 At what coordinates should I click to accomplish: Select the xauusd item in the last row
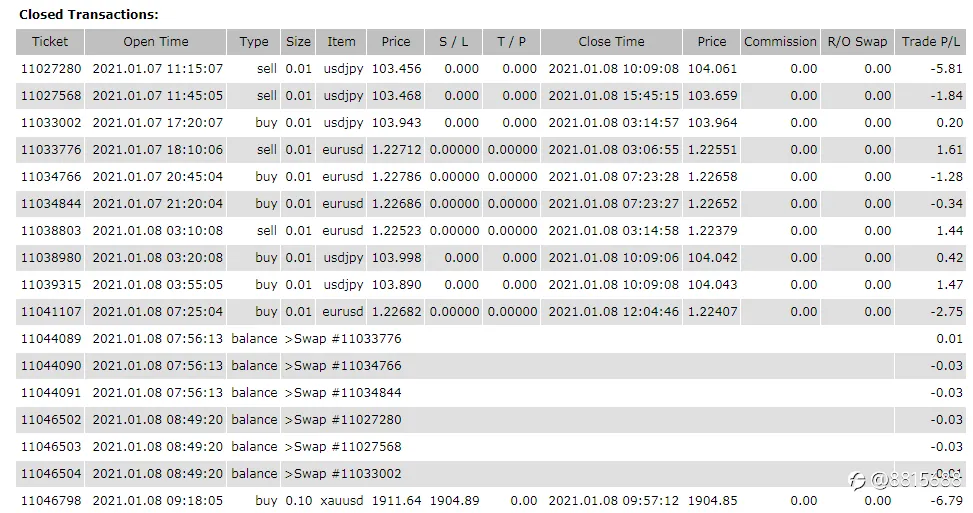pos(342,501)
